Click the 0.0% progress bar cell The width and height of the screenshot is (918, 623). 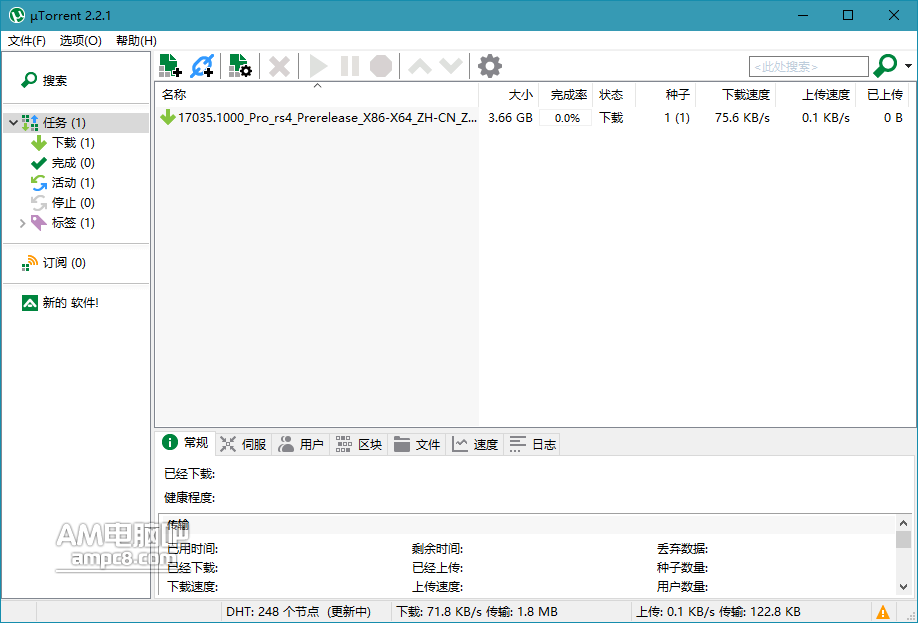pyautogui.click(x=566, y=118)
